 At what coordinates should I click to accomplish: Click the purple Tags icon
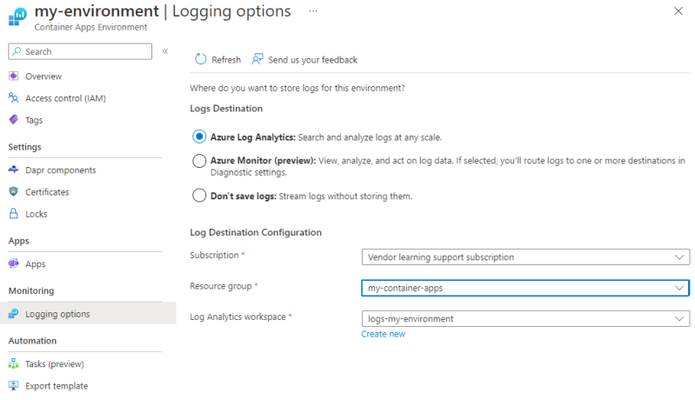(x=14, y=119)
